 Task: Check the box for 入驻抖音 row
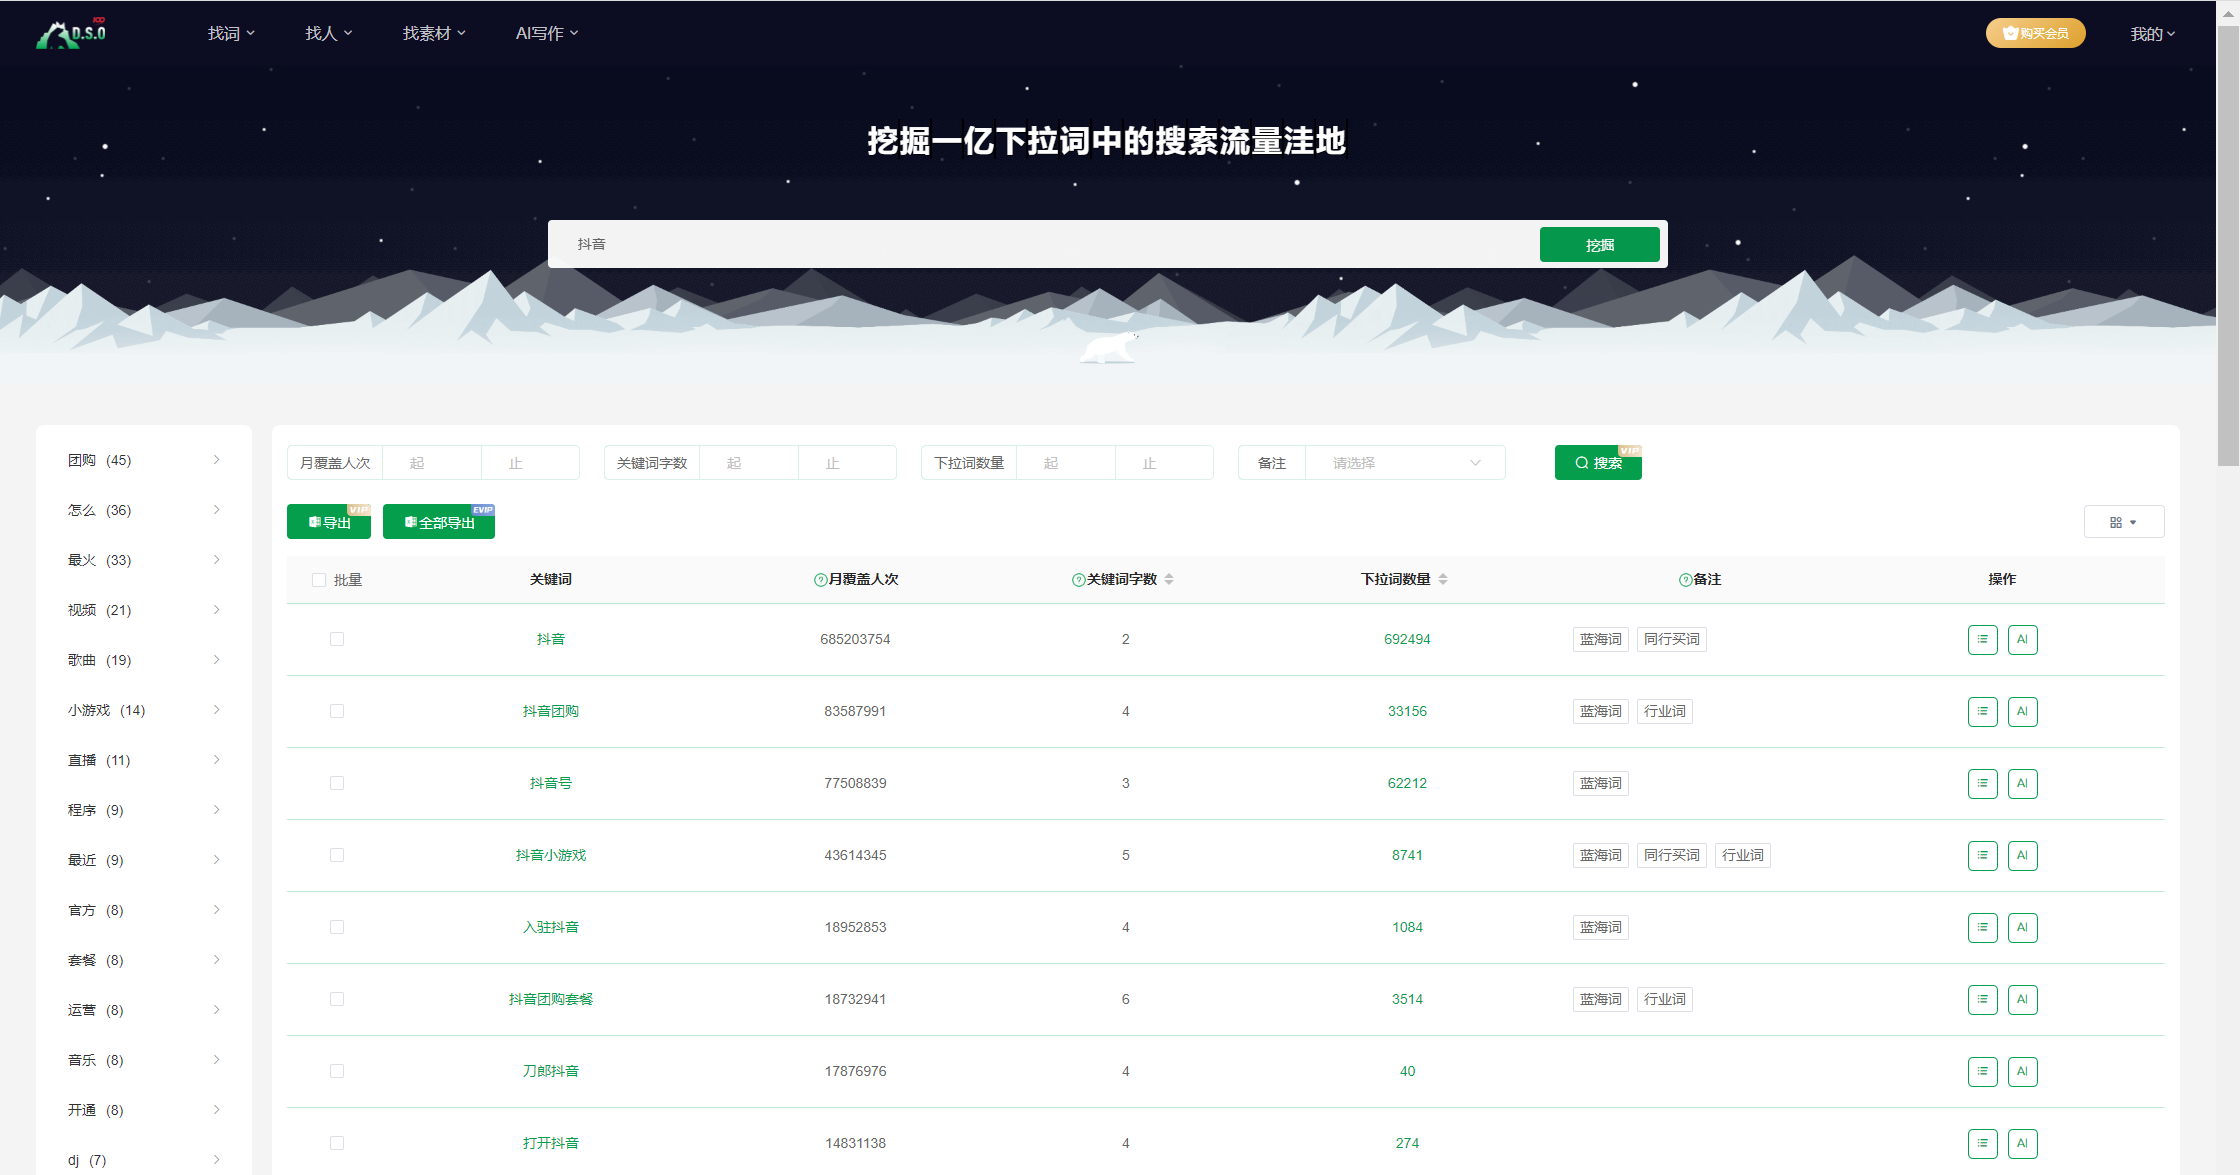pyautogui.click(x=337, y=927)
